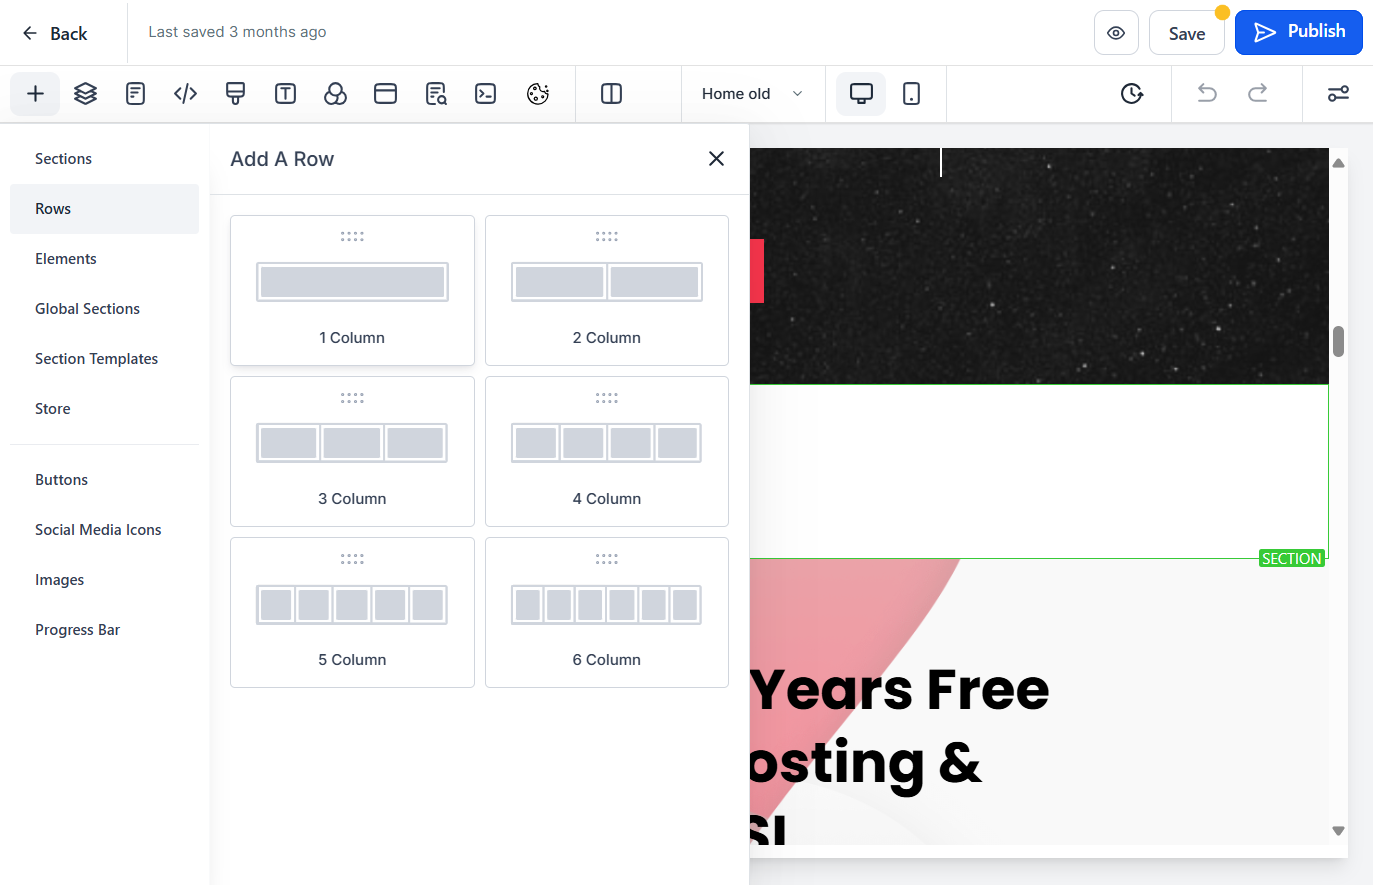Switch to mobile view
Image resolution: width=1373 pixels, height=885 pixels.
[x=911, y=94]
